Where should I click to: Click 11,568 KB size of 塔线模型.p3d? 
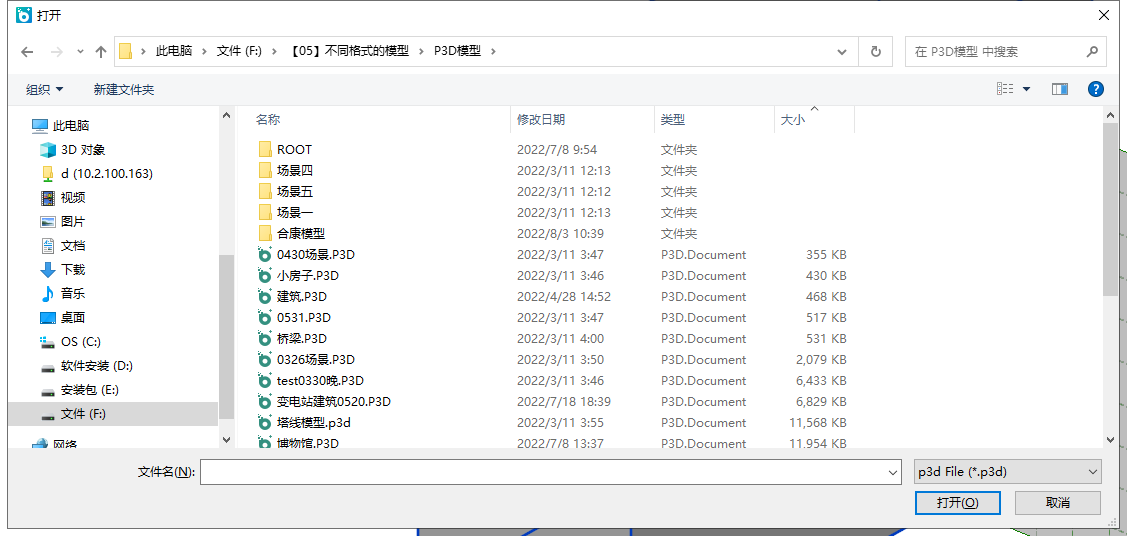pos(818,422)
